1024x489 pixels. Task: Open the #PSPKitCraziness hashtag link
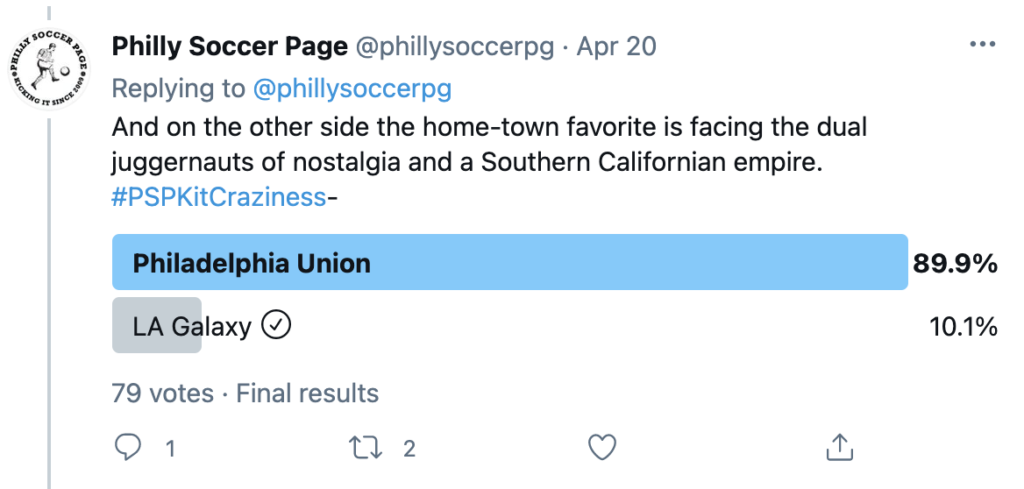pyautogui.click(x=219, y=197)
